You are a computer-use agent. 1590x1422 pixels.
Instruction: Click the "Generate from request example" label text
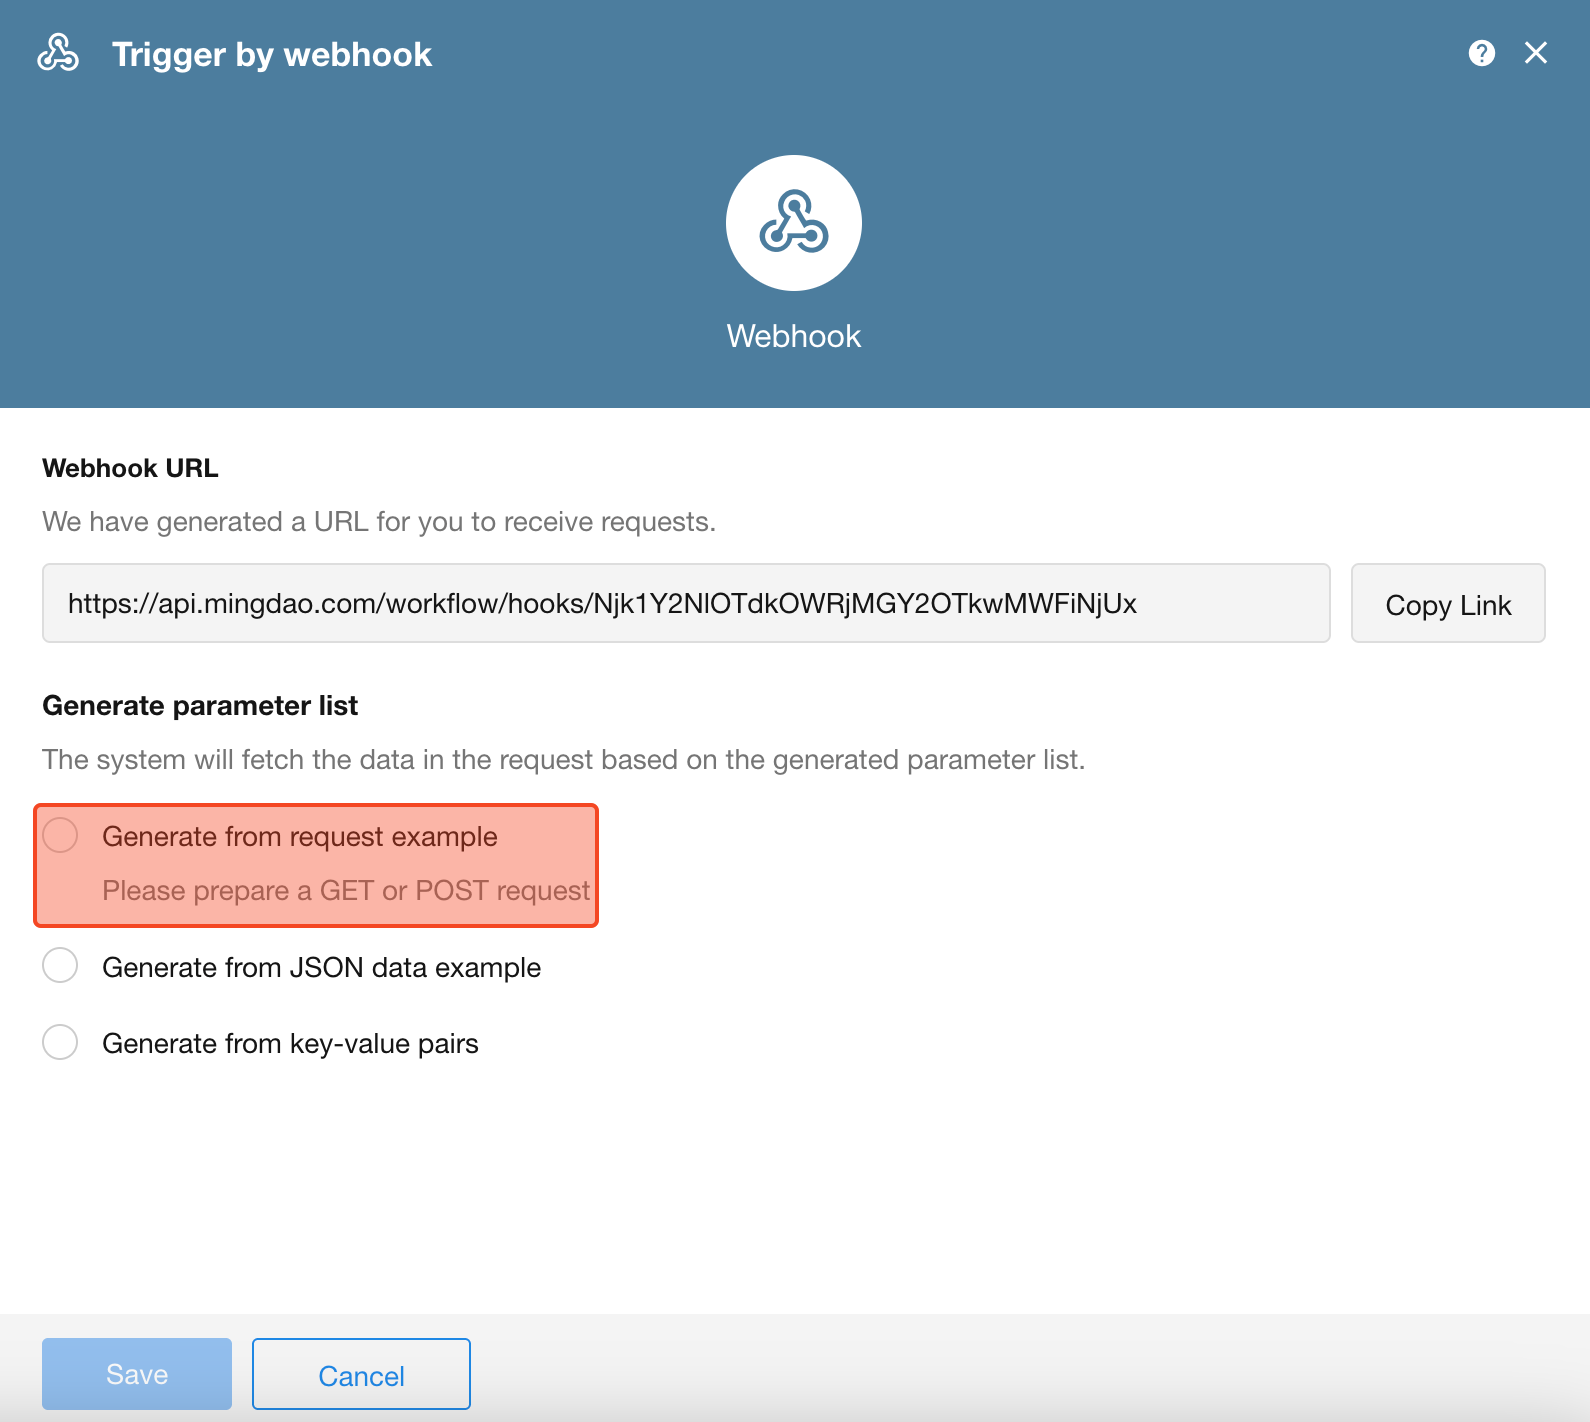tap(299, 837)
